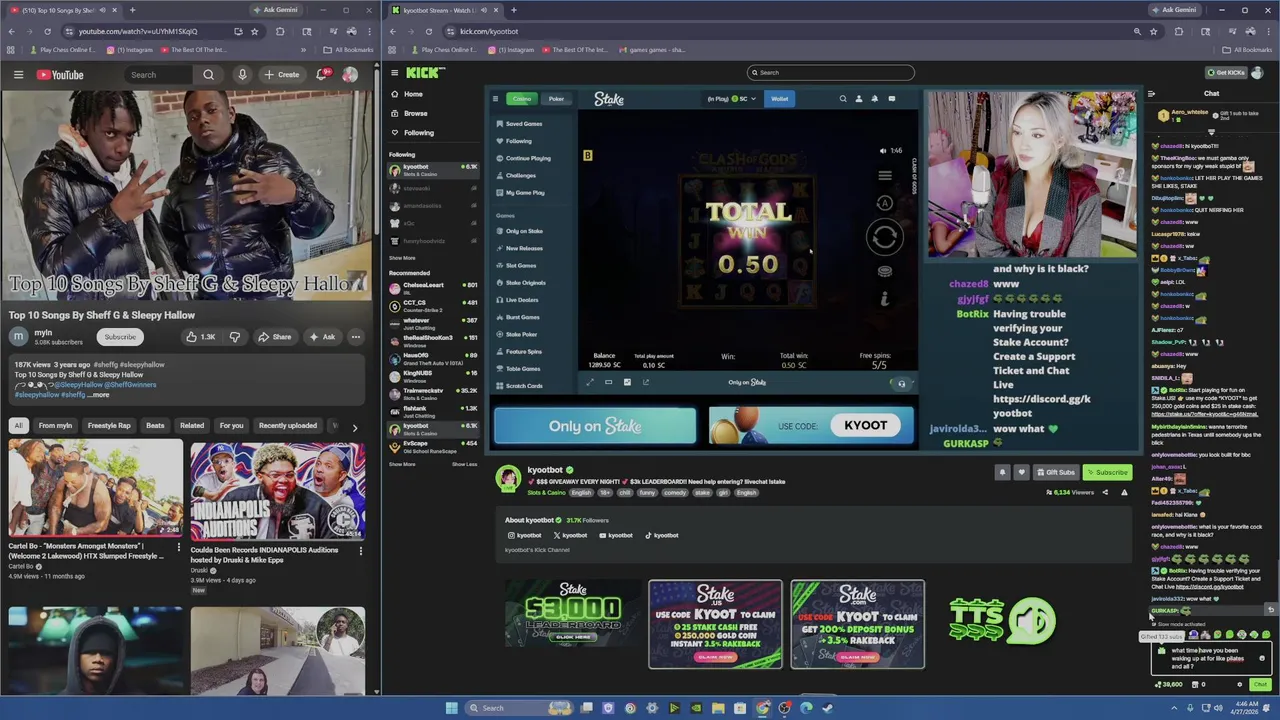
Task: Follow kyootbot with heart button
Action: 1021,472
